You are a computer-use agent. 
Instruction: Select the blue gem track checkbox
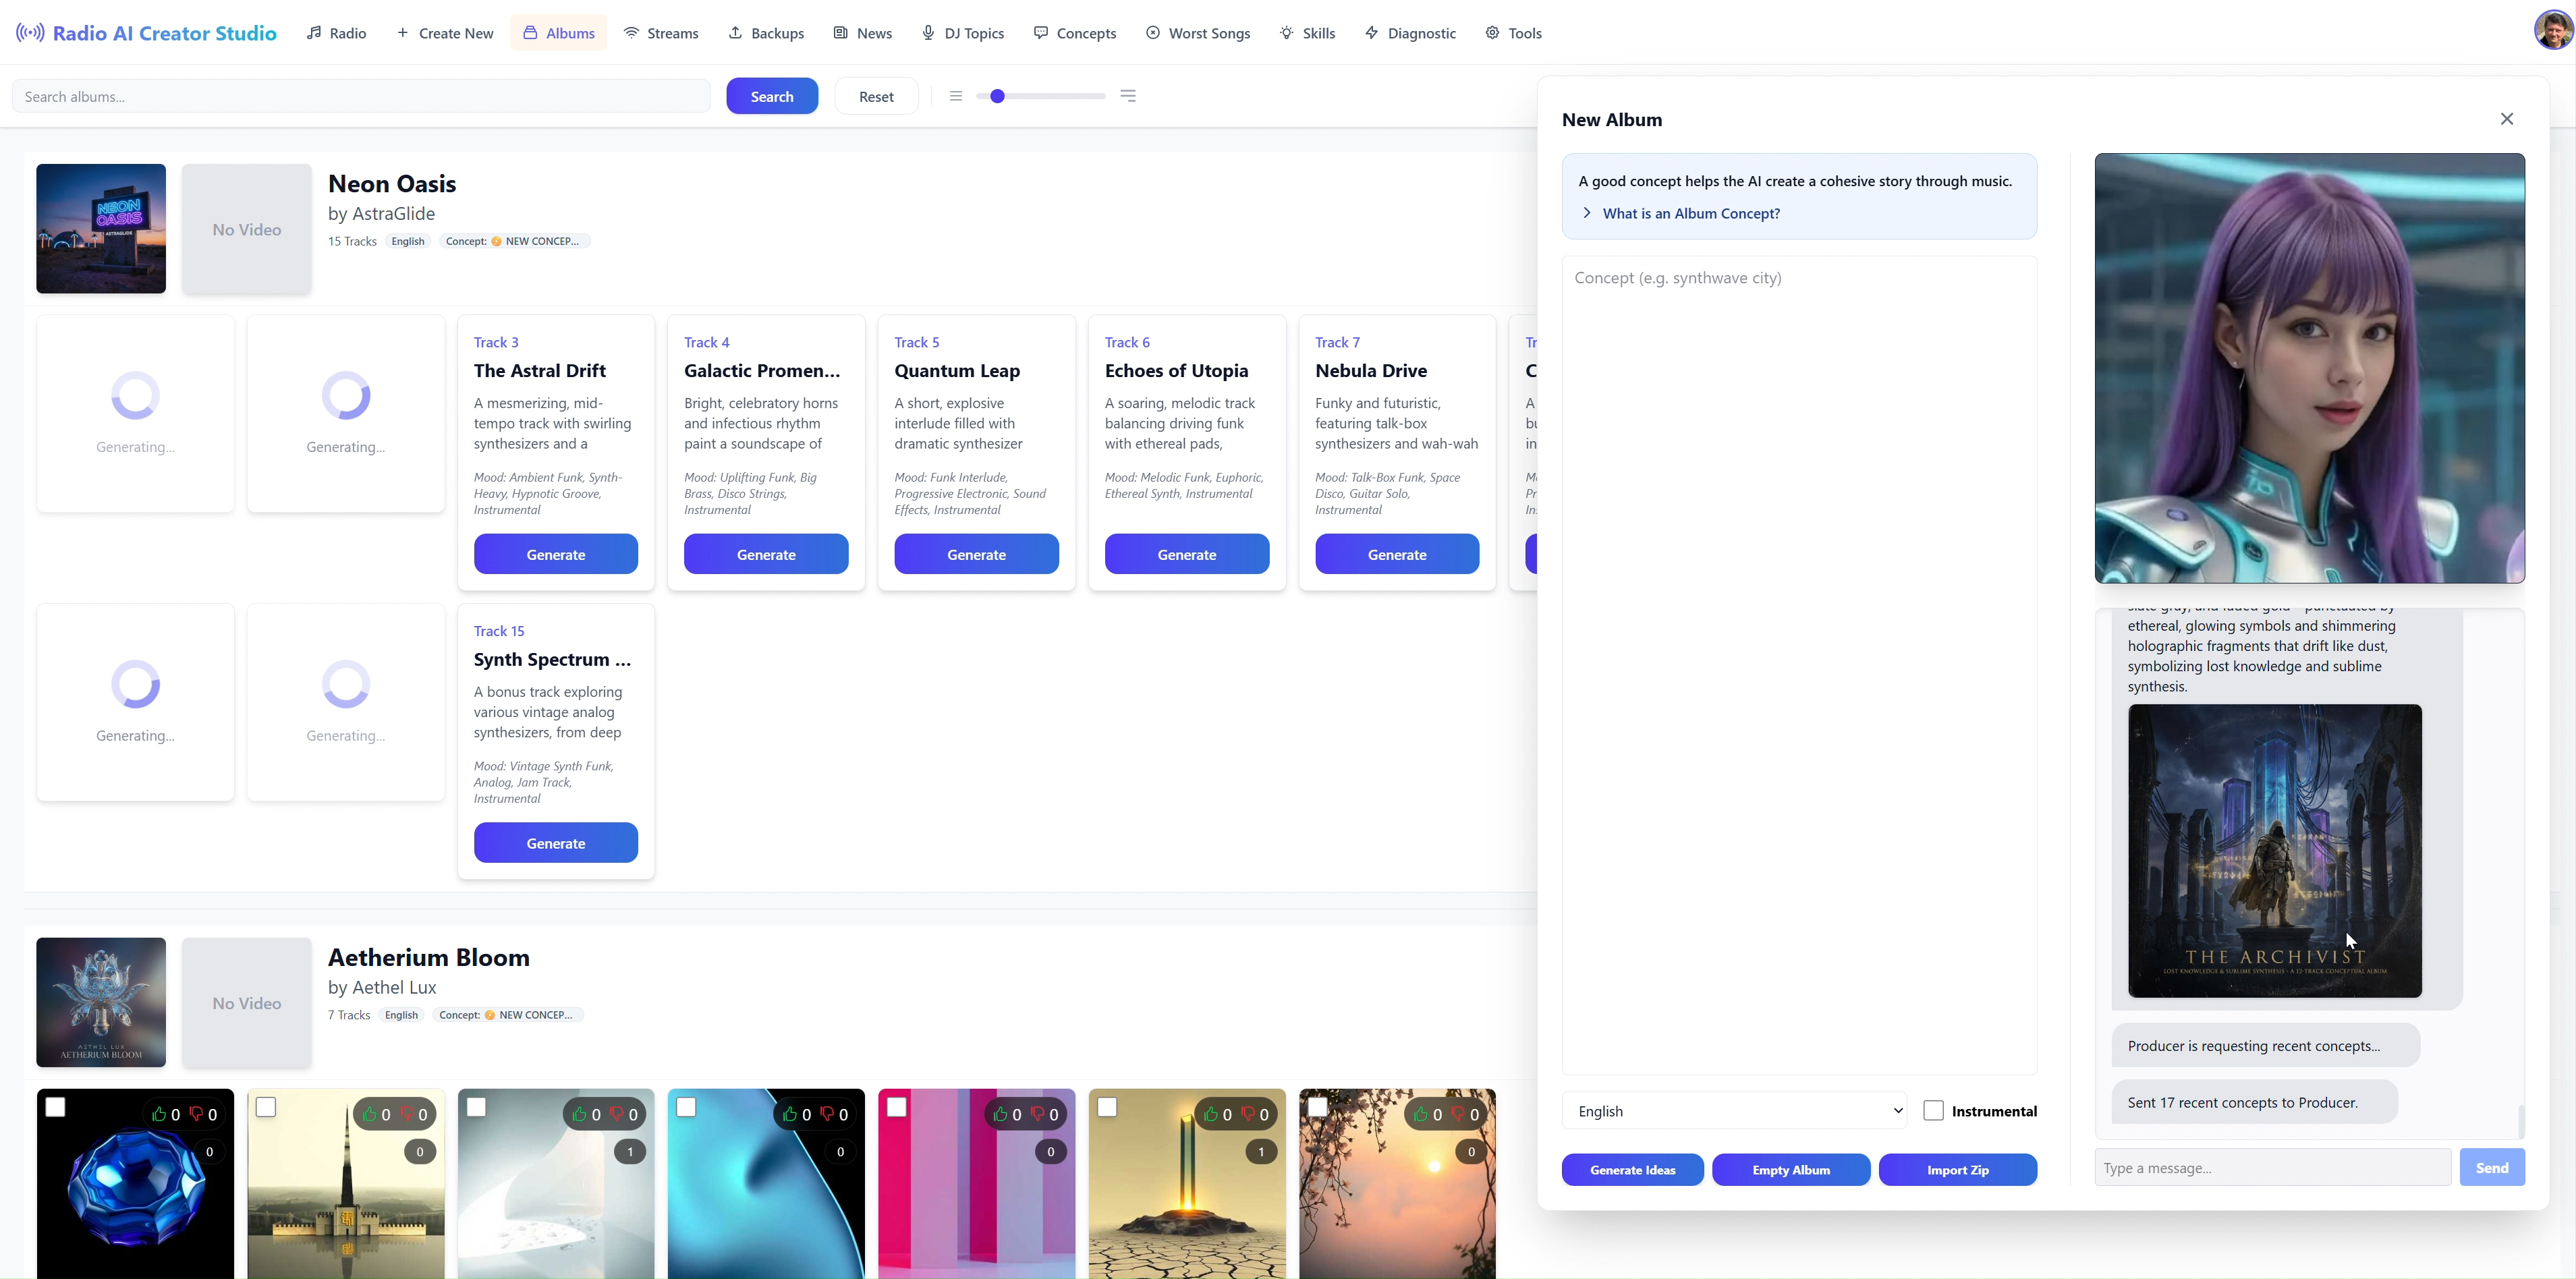(56, 1107)
